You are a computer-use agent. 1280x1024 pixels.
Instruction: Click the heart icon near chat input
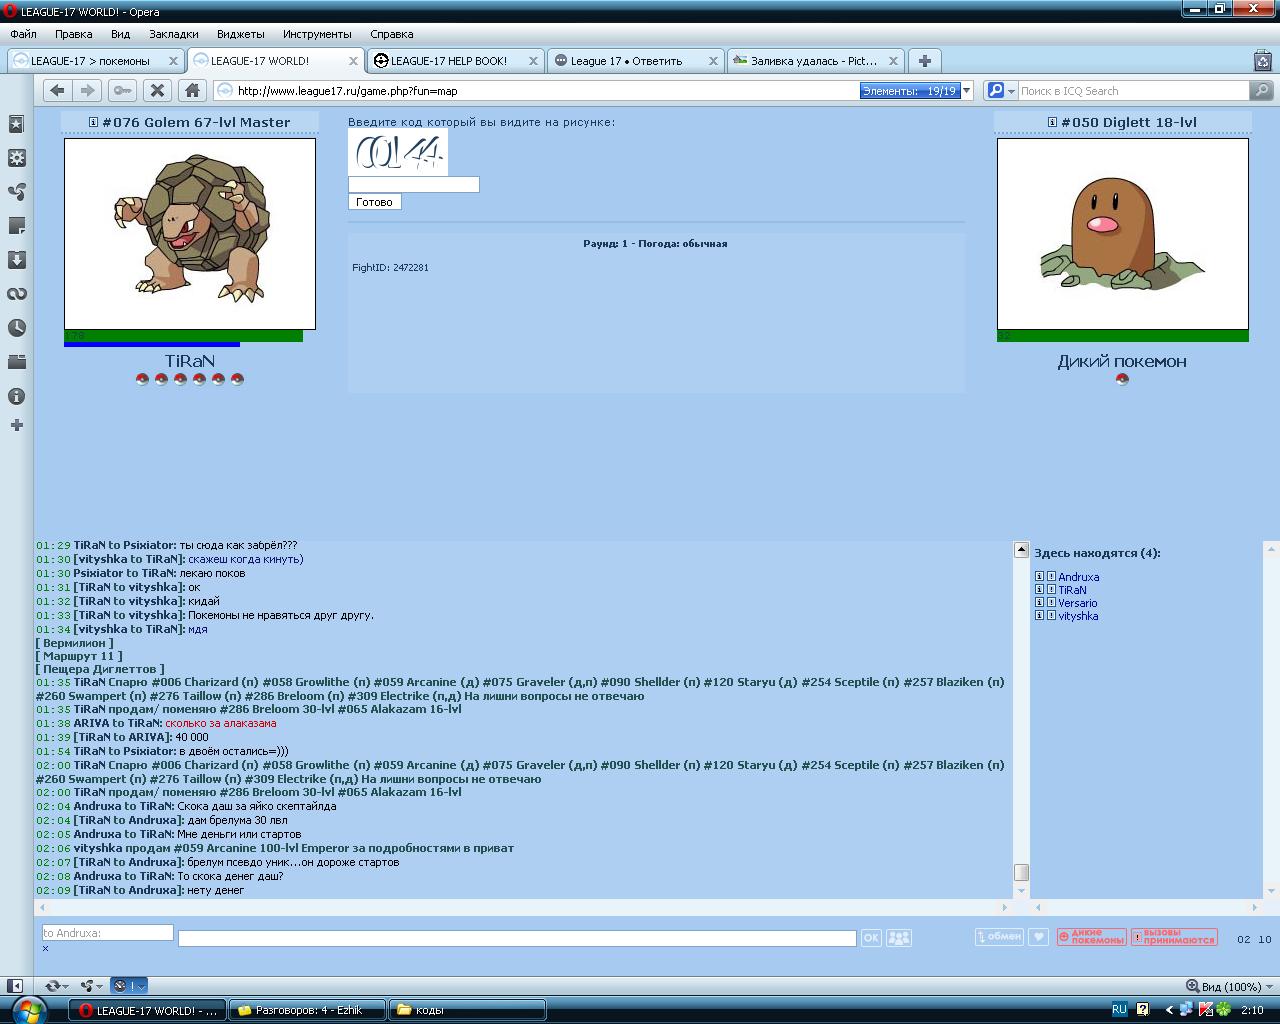[1039, 937]
